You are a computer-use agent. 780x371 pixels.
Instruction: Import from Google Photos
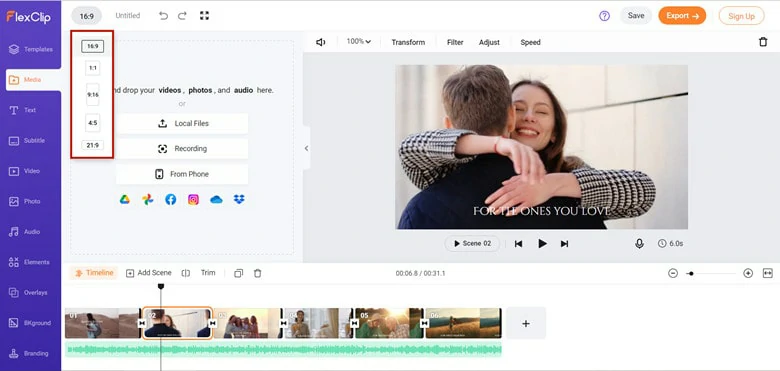pyautogui.click(x=147, y=200)
